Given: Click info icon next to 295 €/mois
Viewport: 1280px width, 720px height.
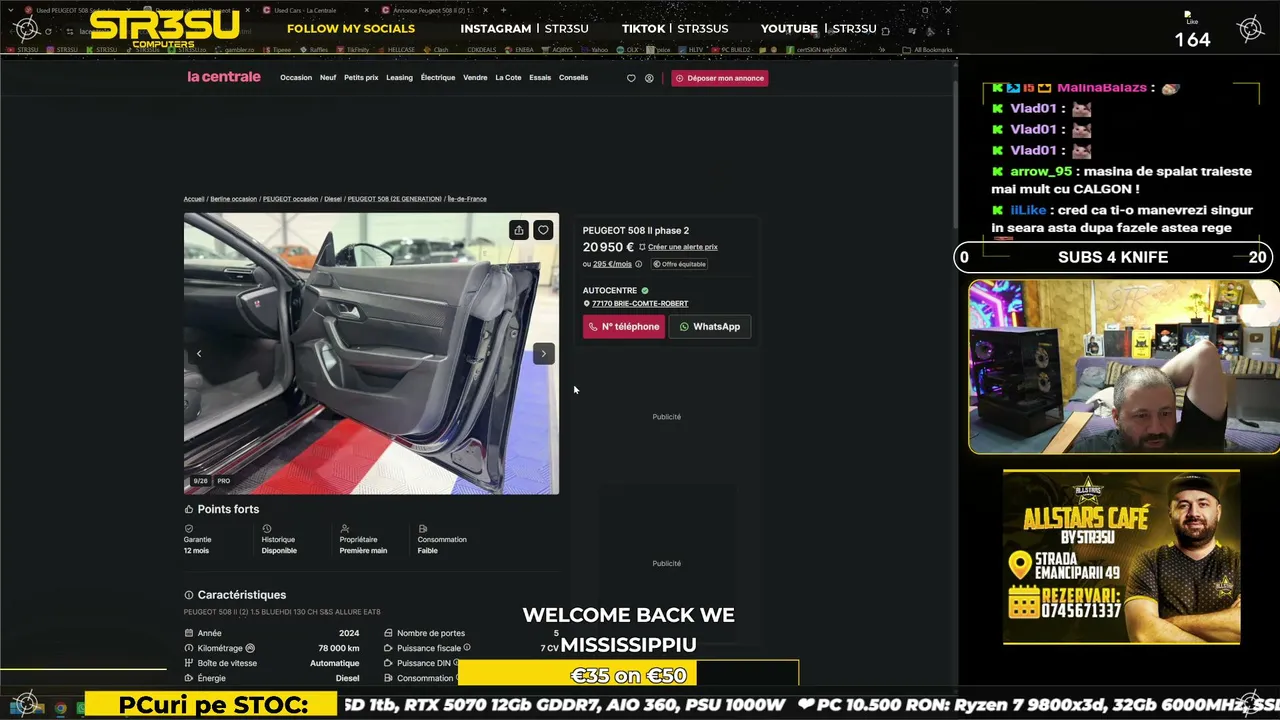Looking at the screenshot, I should [x=639, y=264].
